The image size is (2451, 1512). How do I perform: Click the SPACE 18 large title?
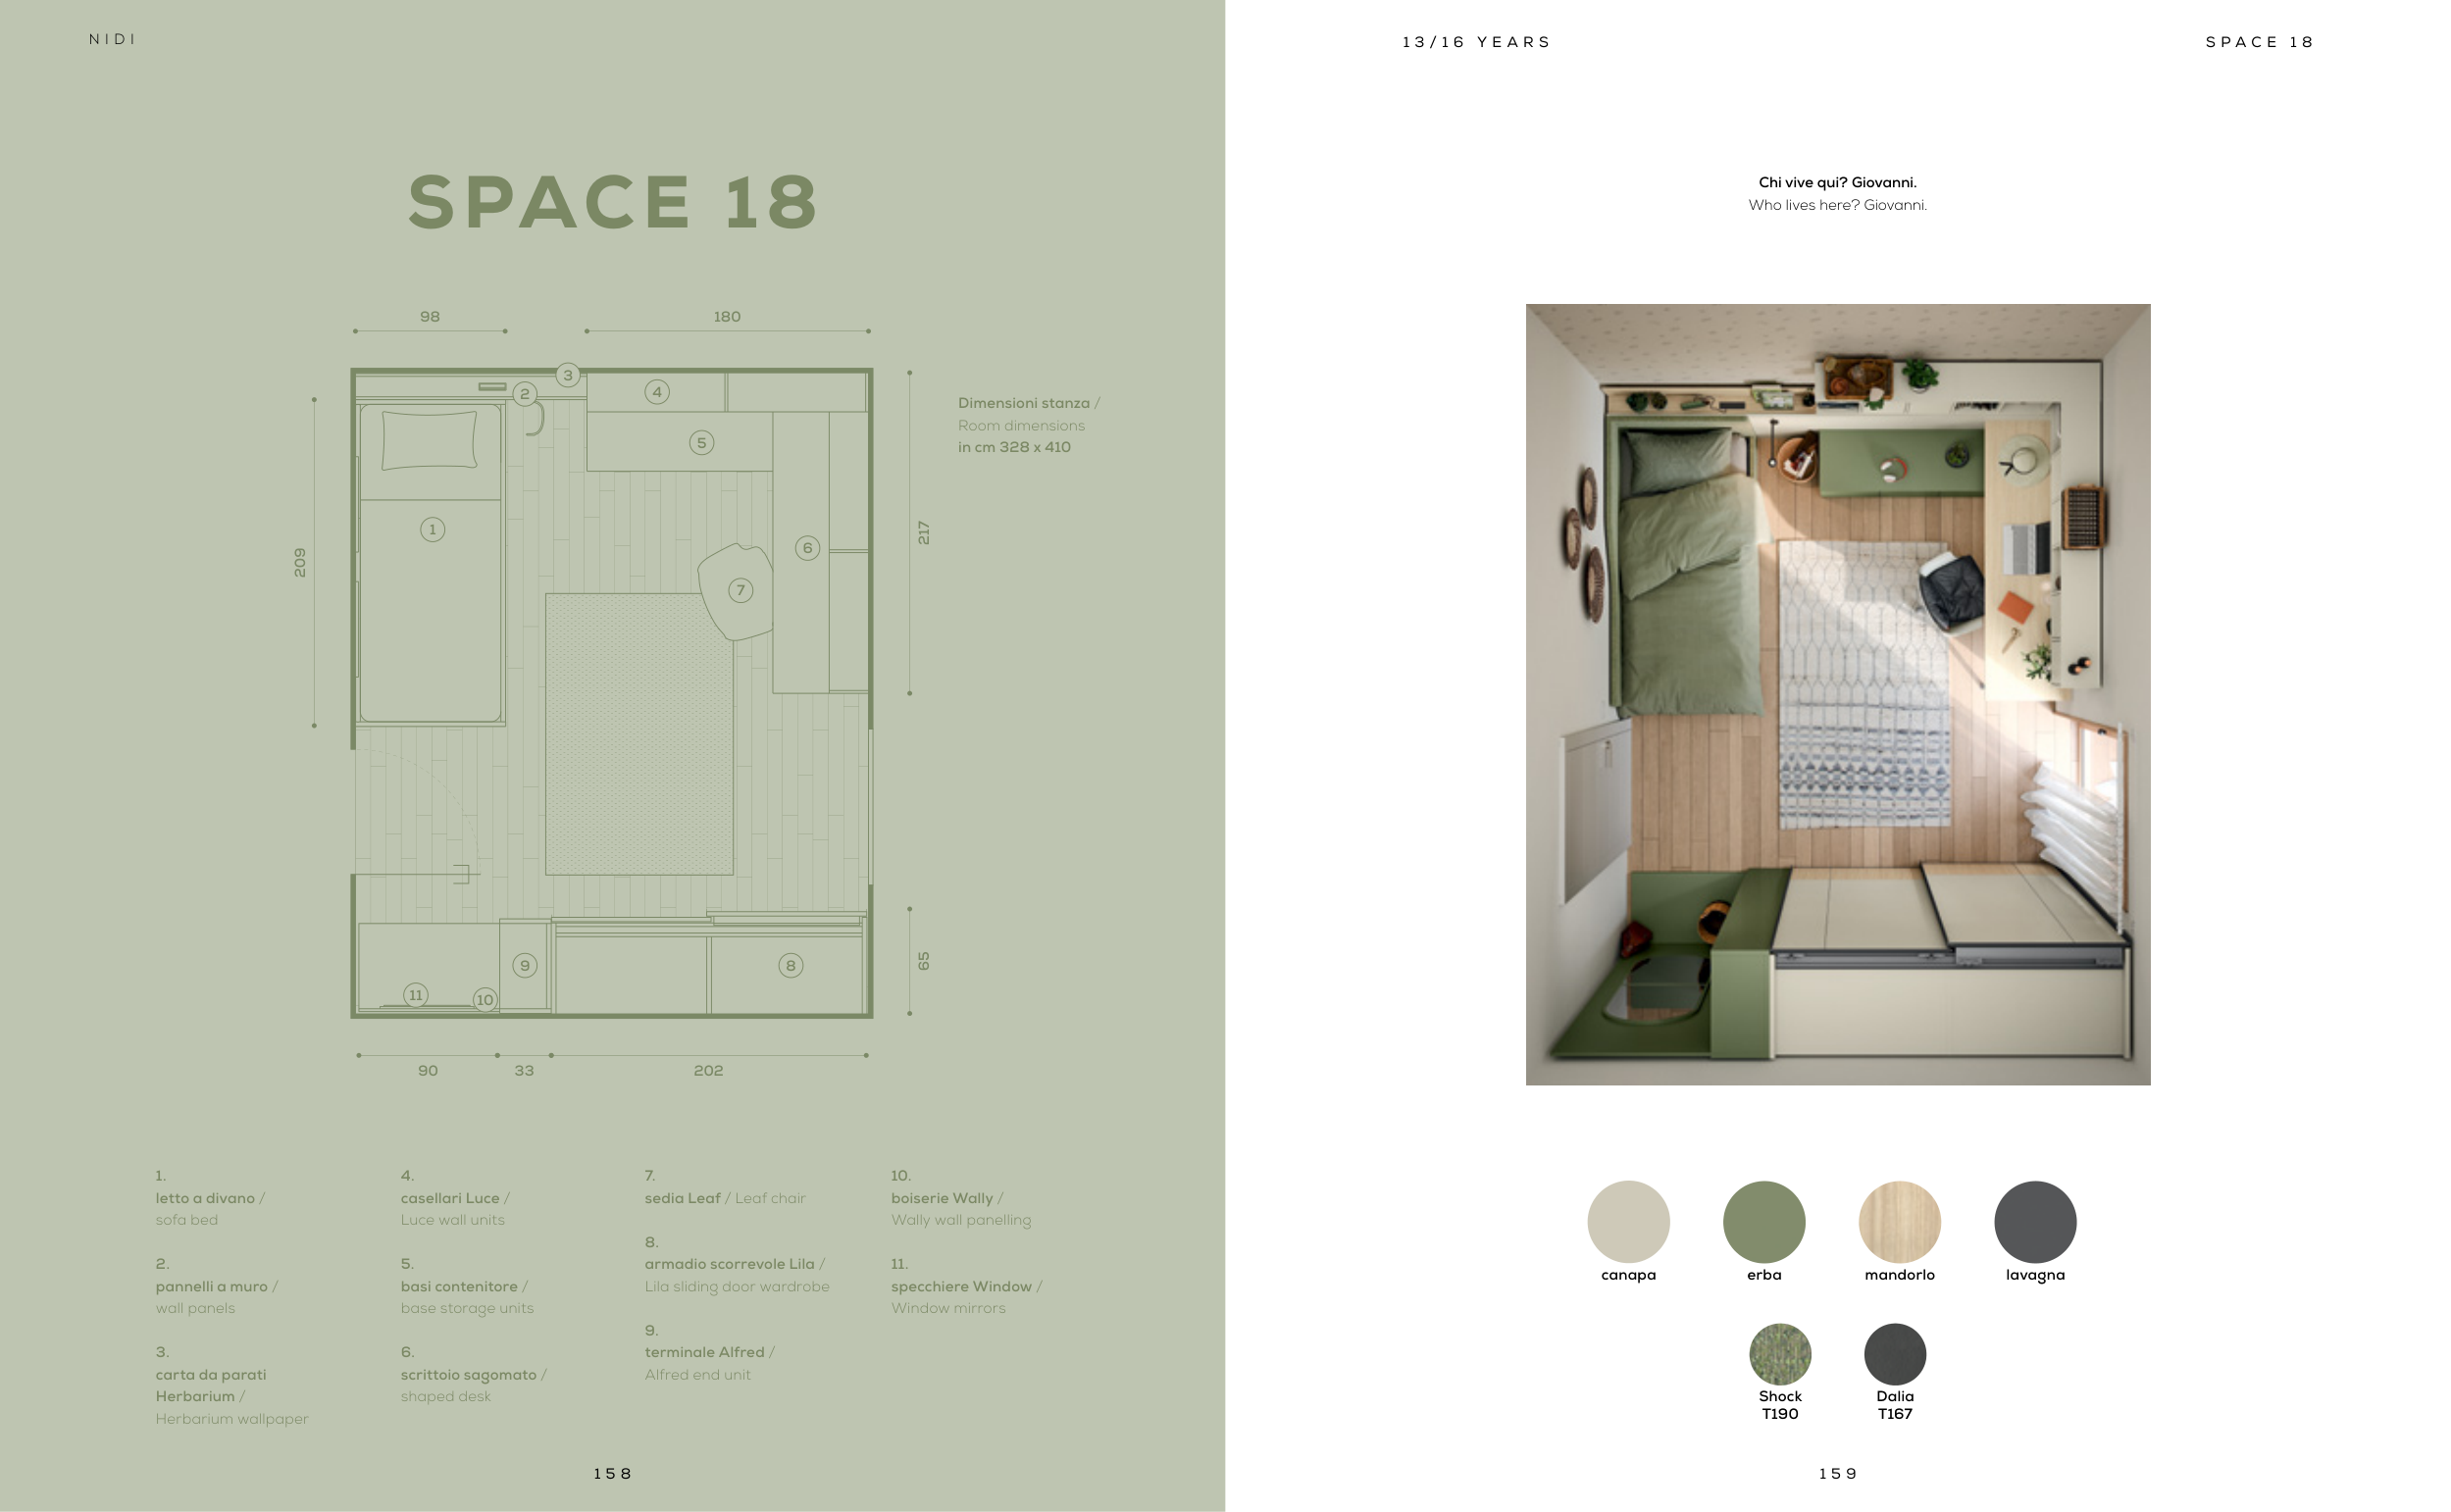(612, 202)
